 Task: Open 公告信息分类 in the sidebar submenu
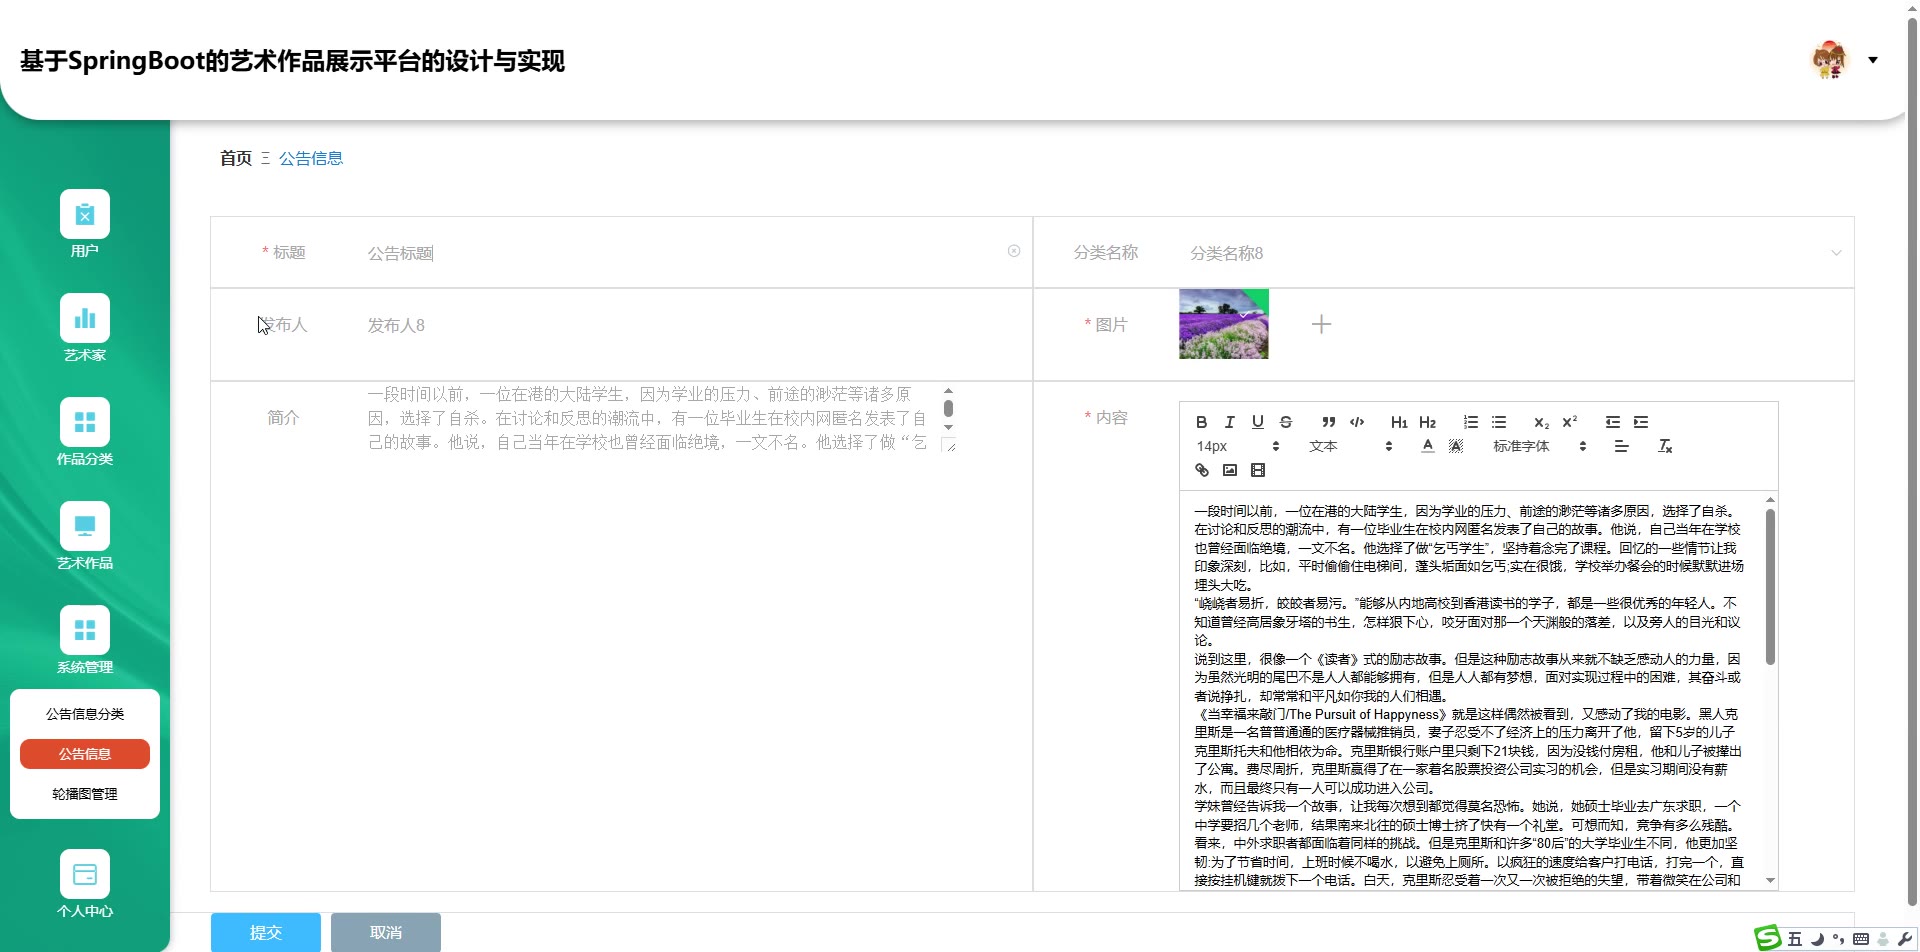85,714
